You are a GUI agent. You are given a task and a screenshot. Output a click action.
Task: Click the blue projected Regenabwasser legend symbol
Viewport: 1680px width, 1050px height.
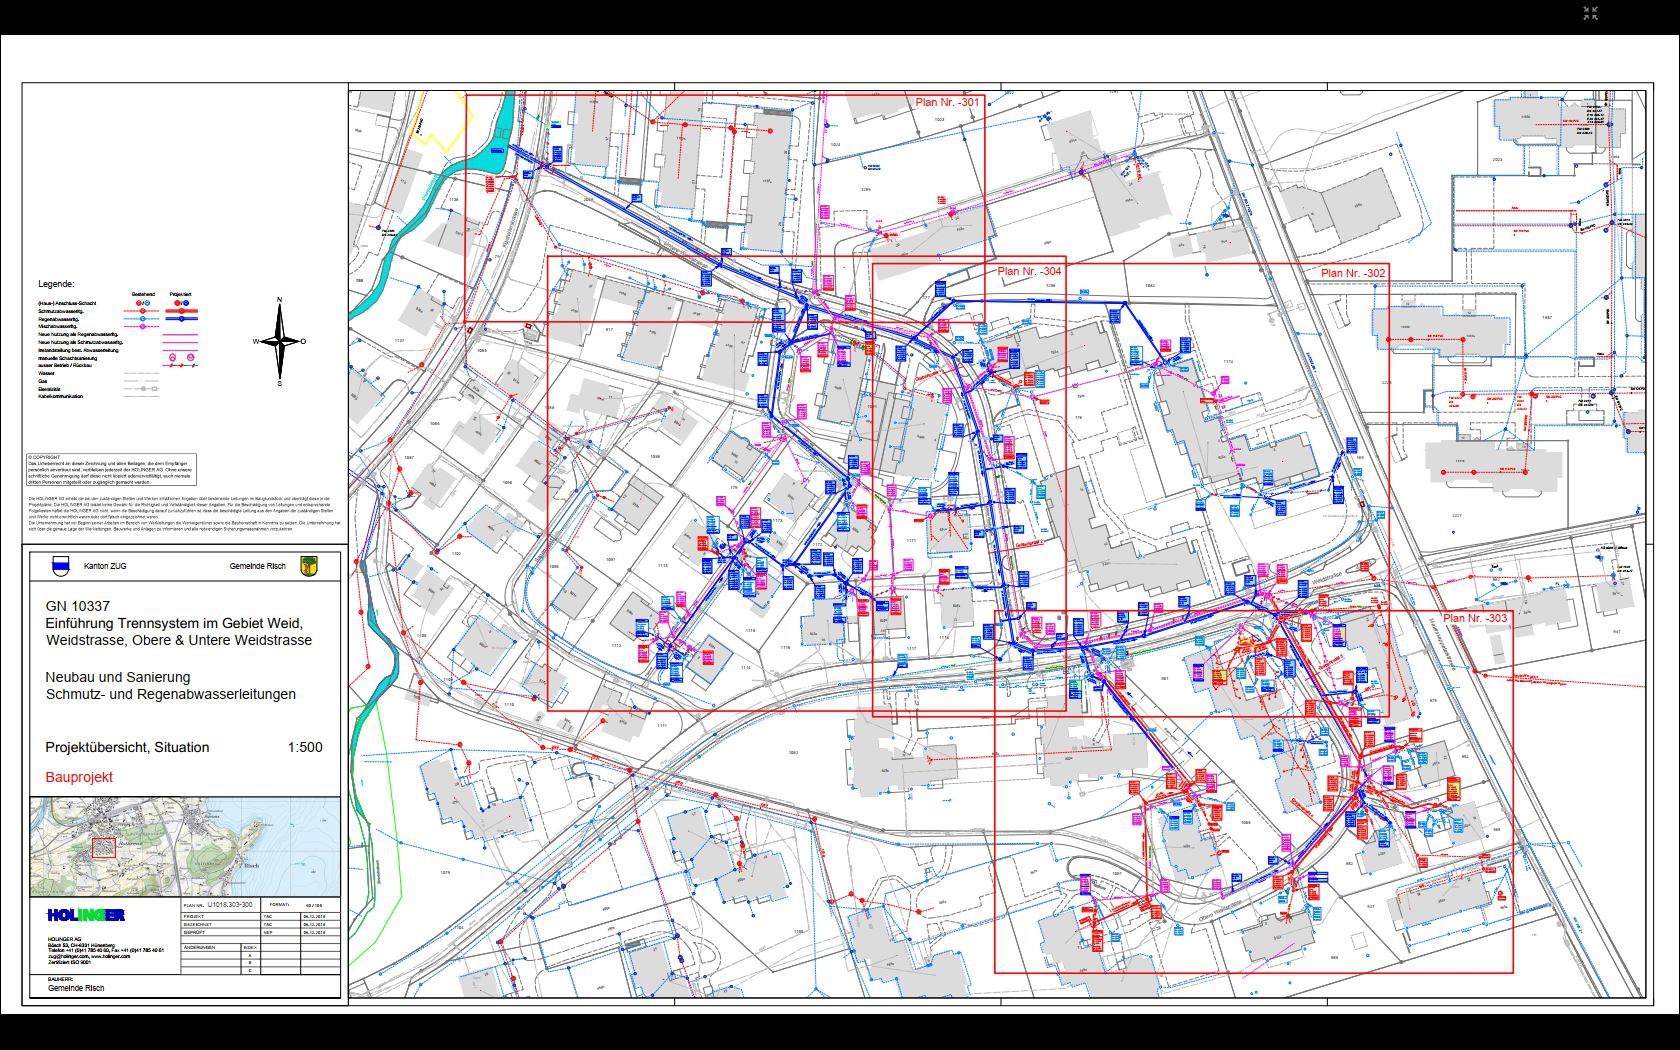[x=180, y=319]
